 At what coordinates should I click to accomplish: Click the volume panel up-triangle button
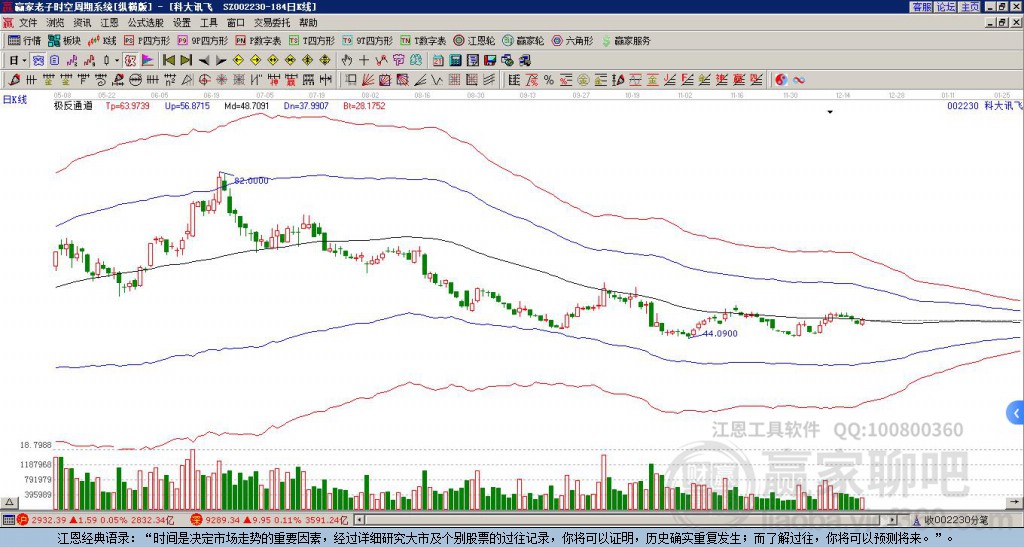tap(9, 503)
